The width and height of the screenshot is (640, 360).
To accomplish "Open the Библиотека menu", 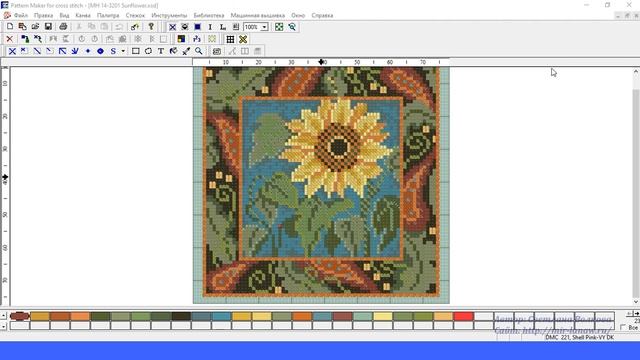I will 209,16.
